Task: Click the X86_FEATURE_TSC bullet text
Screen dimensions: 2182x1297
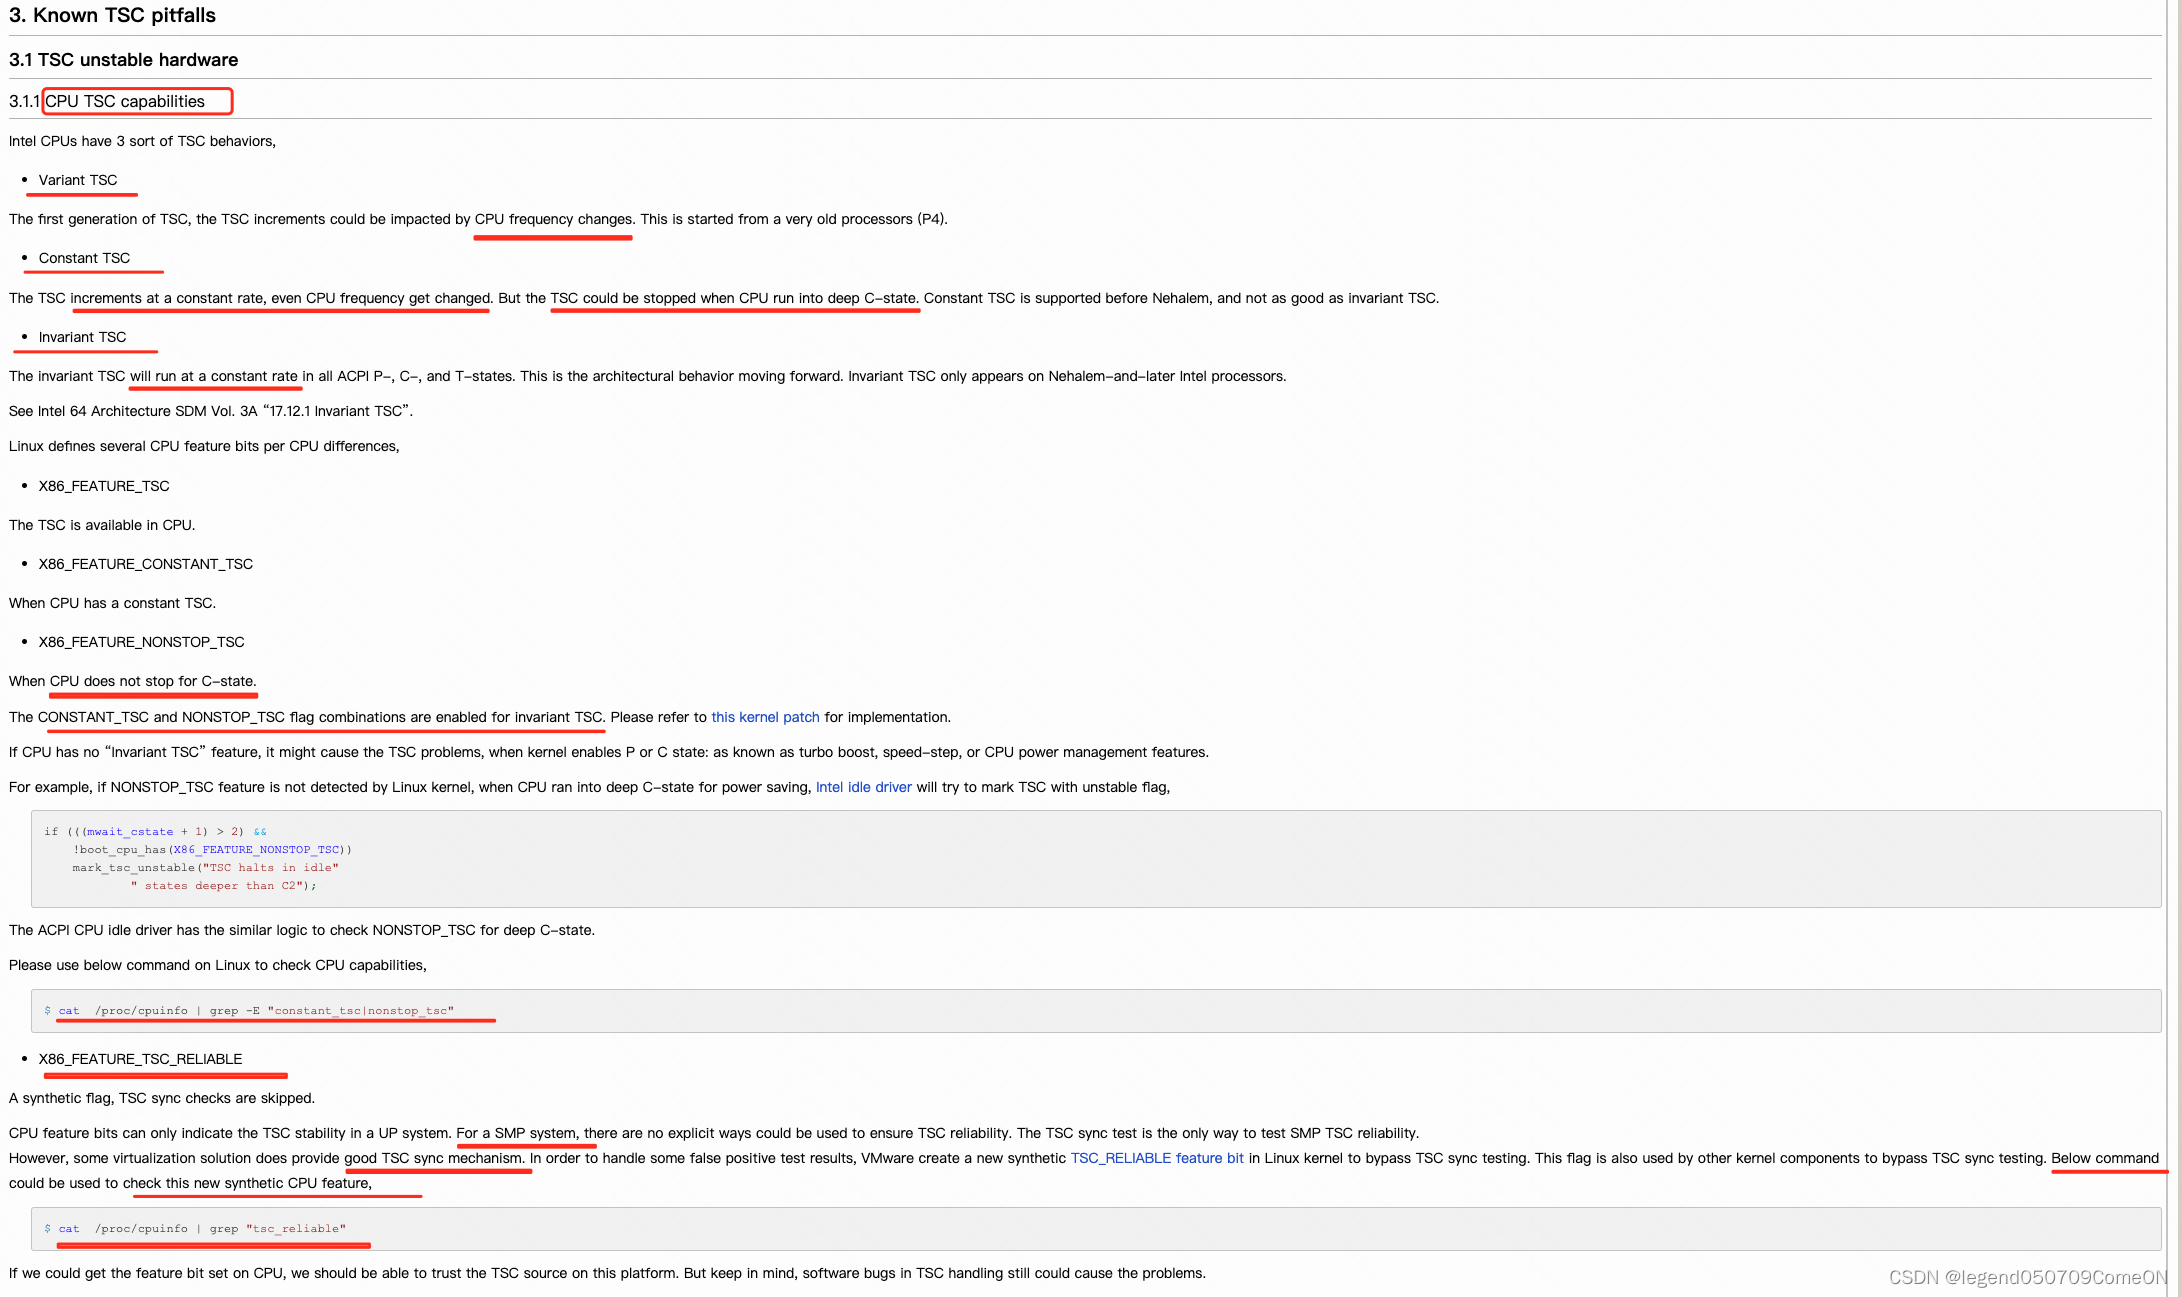Action: [104, 486]
